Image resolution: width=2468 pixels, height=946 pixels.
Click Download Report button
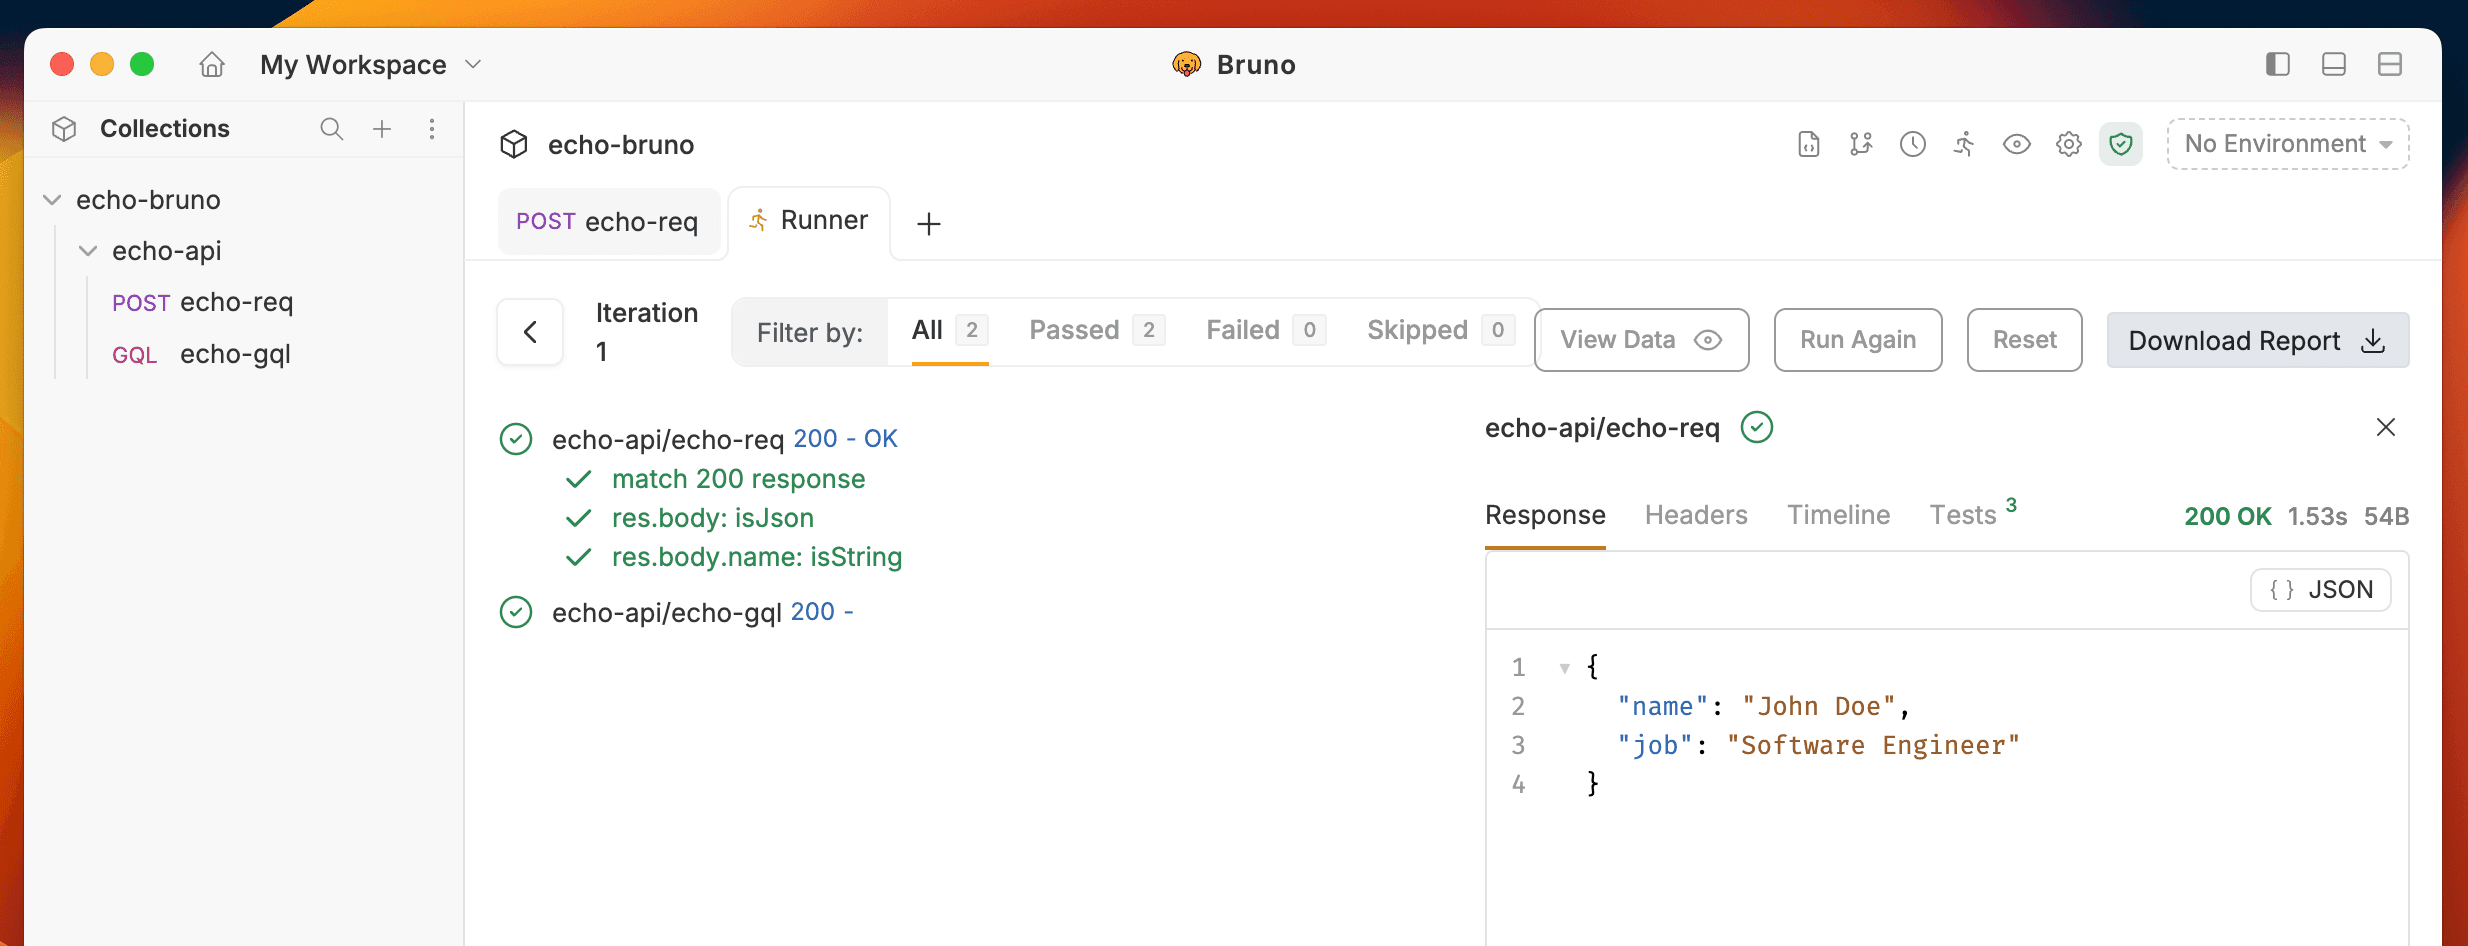click(2256, 341)
